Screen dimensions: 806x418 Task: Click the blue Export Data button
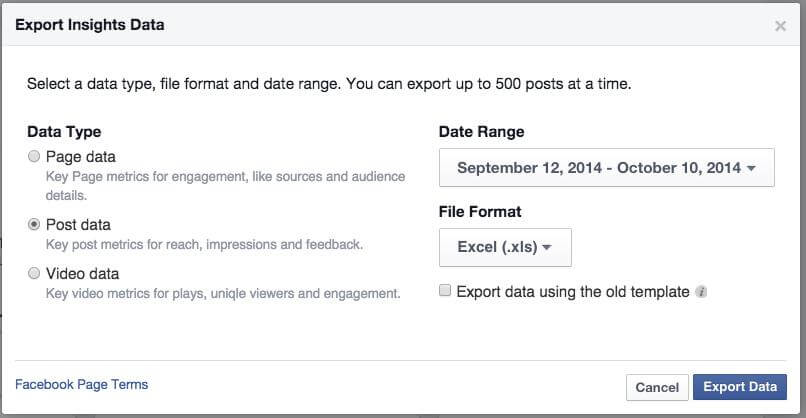click(739, 387)
